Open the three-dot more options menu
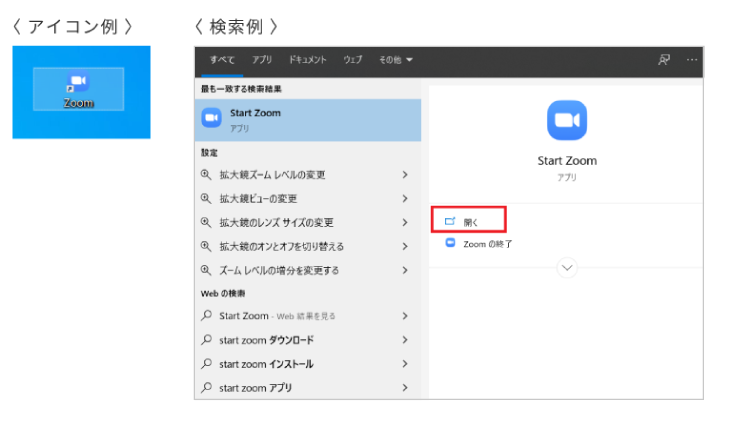Viewport: 730px width, 423px height. (x=692, y=60)
